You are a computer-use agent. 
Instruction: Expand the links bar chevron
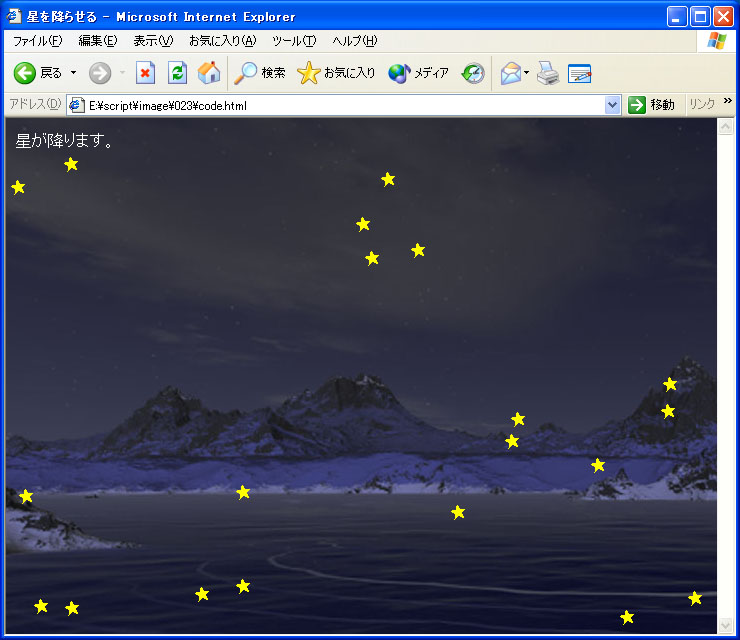pos(727,101)
